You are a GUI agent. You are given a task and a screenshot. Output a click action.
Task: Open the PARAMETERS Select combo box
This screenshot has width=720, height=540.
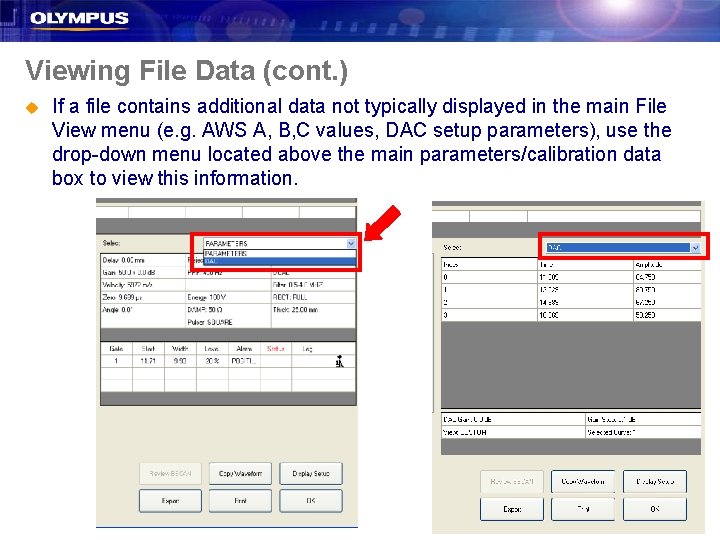[280, 243]
